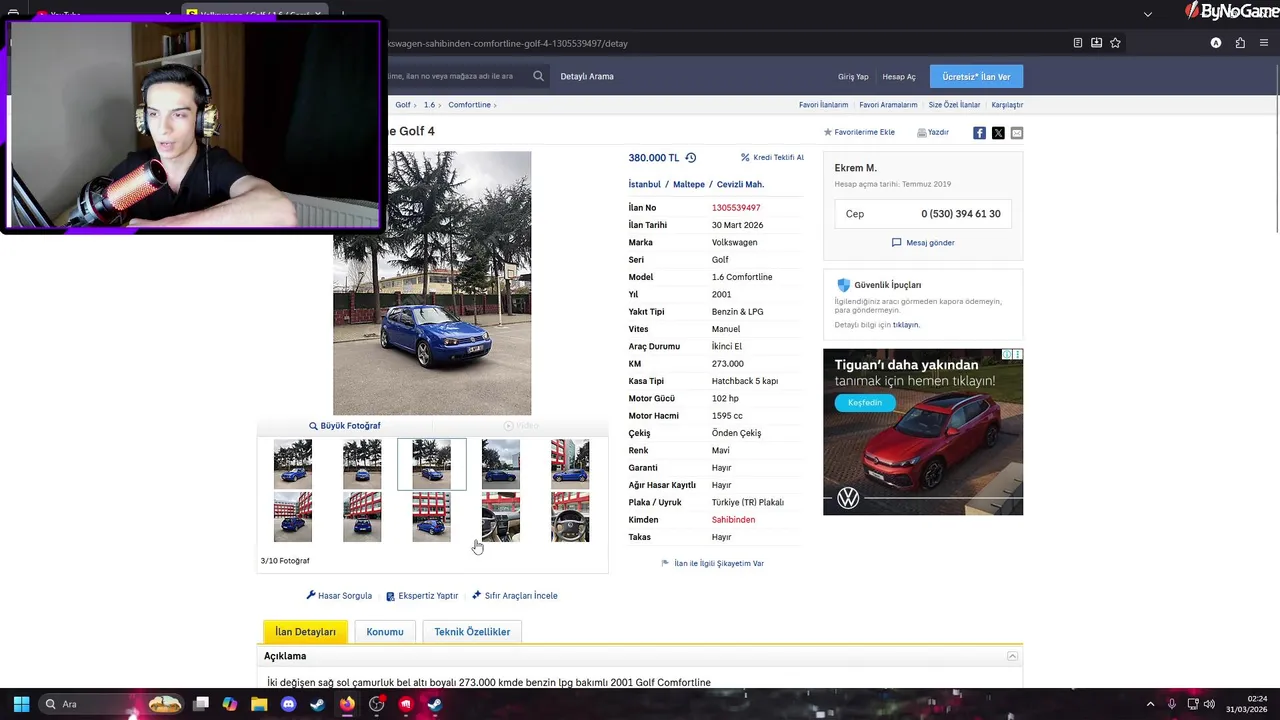
Task: Click the Detaylı Arama link
Action: pos(587,76)
